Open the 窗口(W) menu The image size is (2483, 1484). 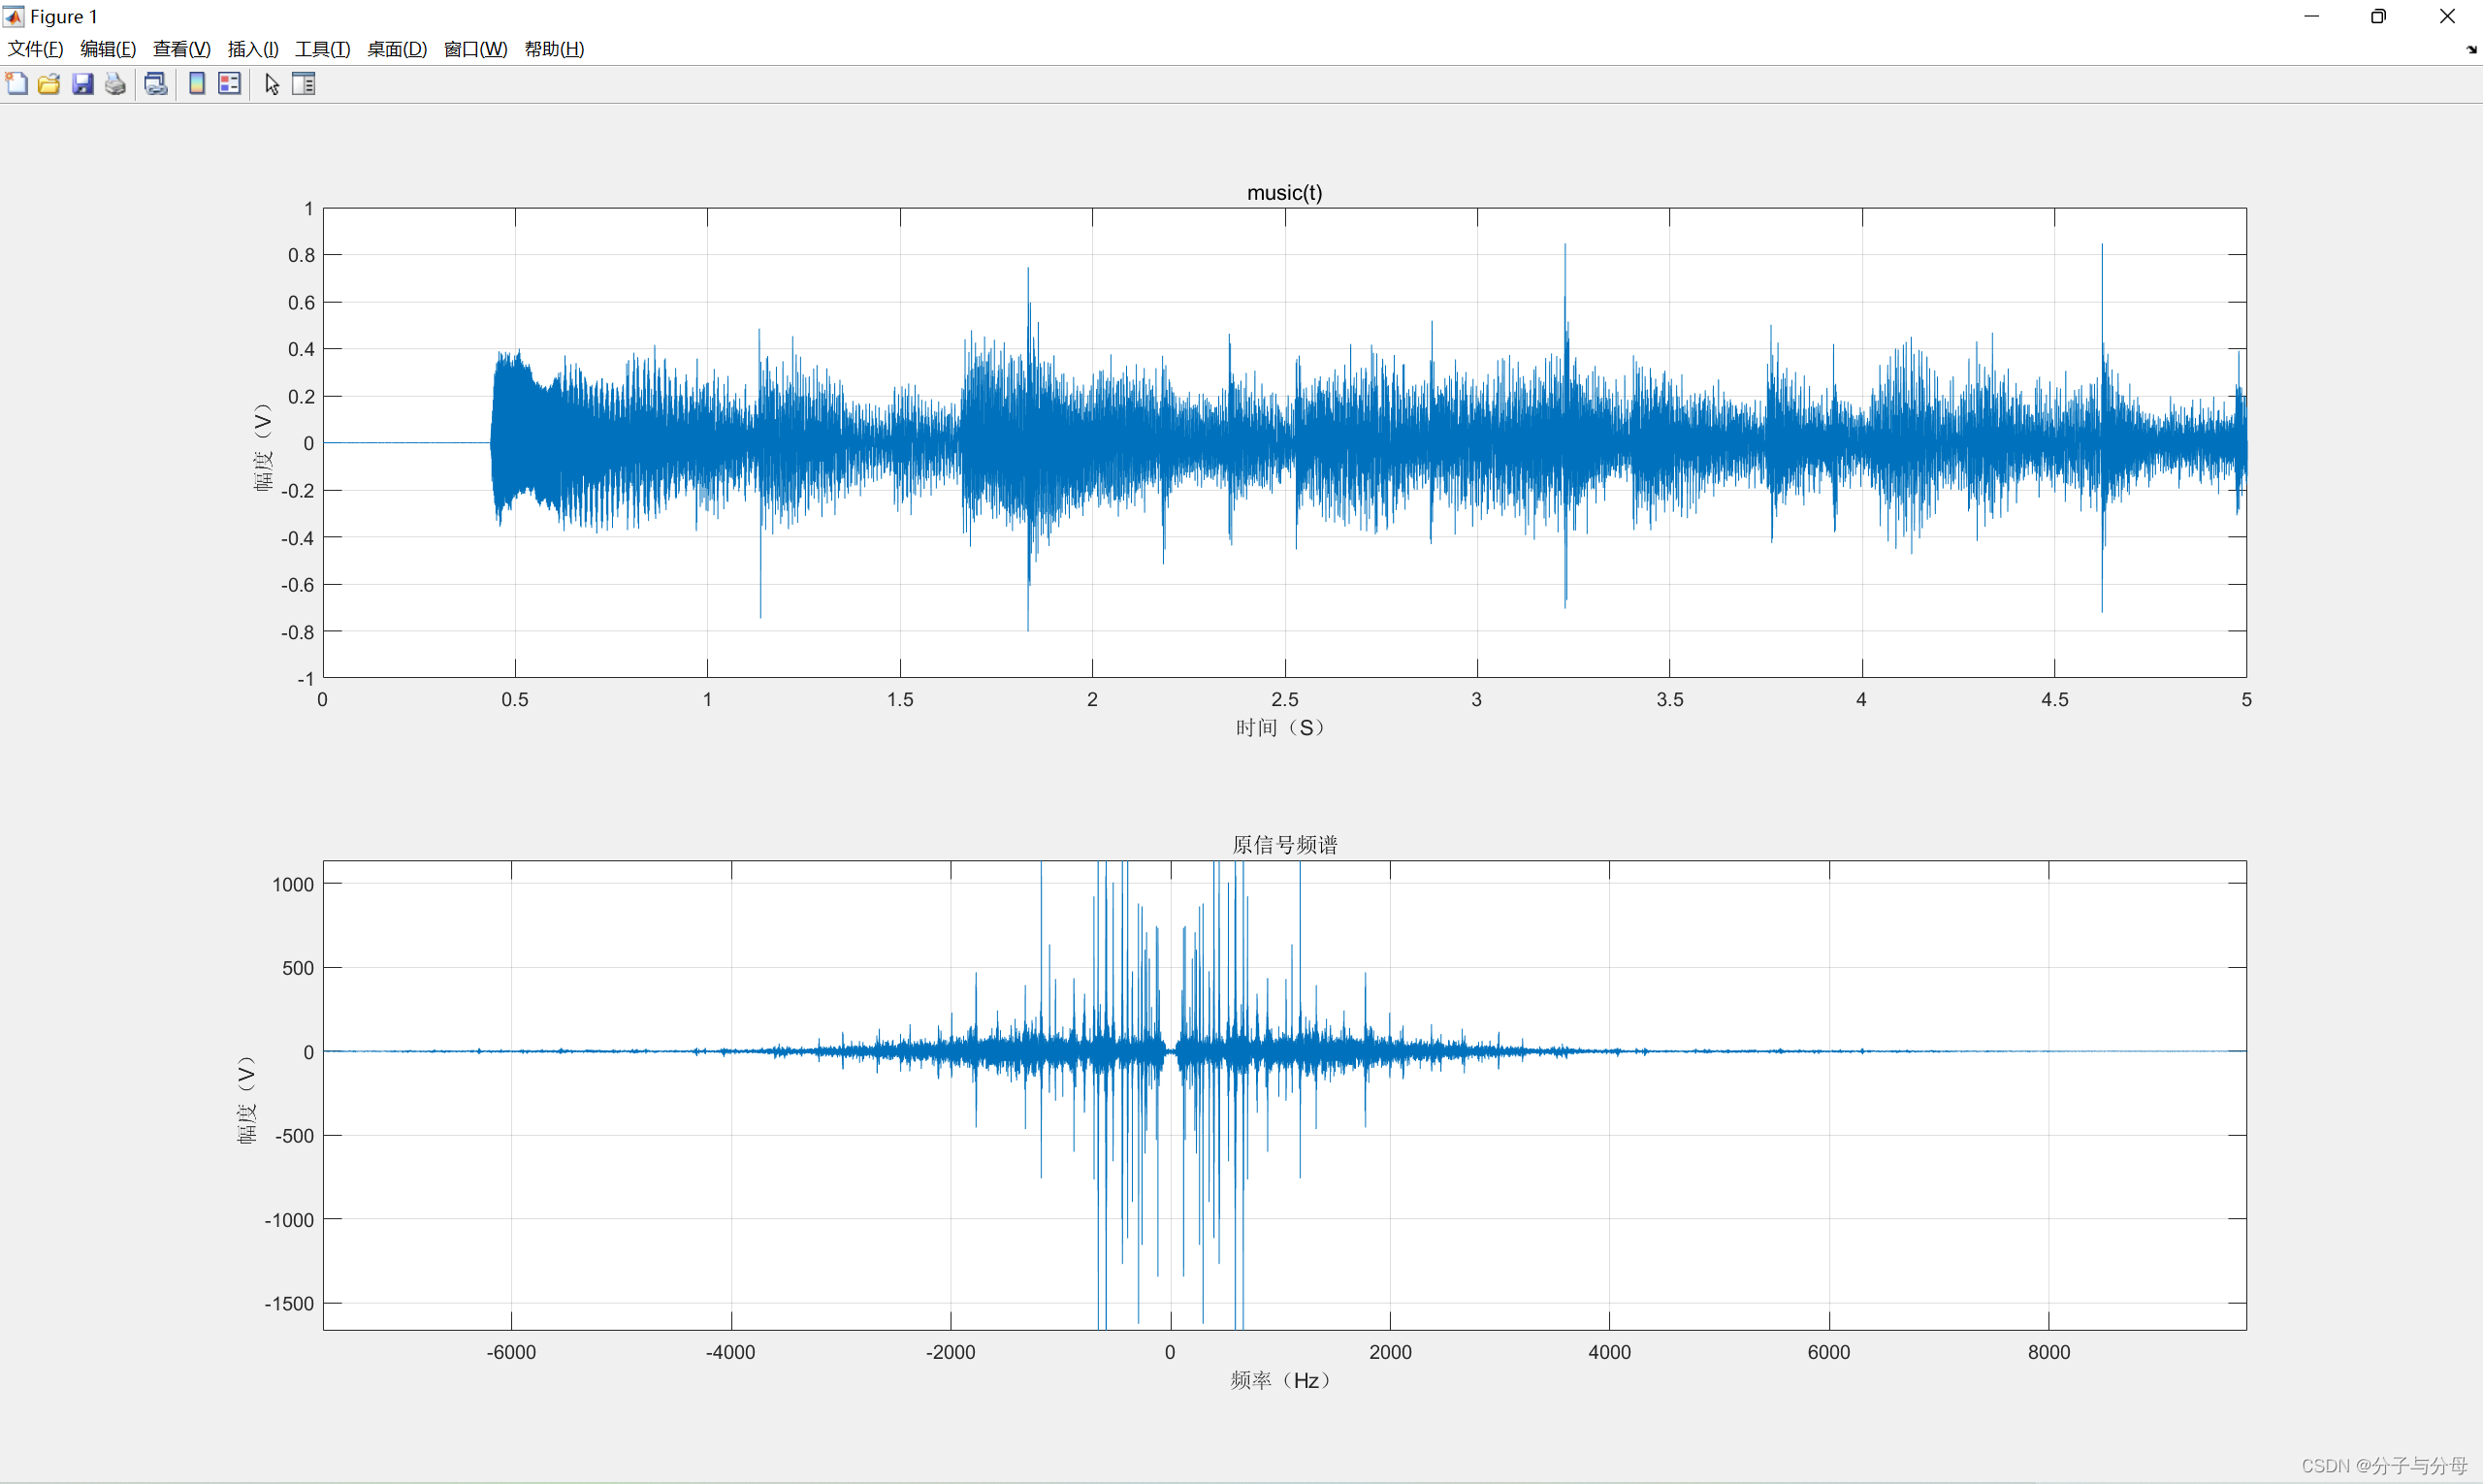pyautogui.click(x=475, y=49)
